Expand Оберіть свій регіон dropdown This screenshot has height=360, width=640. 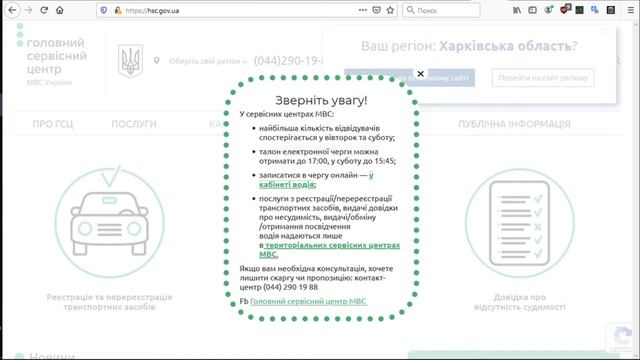(208, 61)
